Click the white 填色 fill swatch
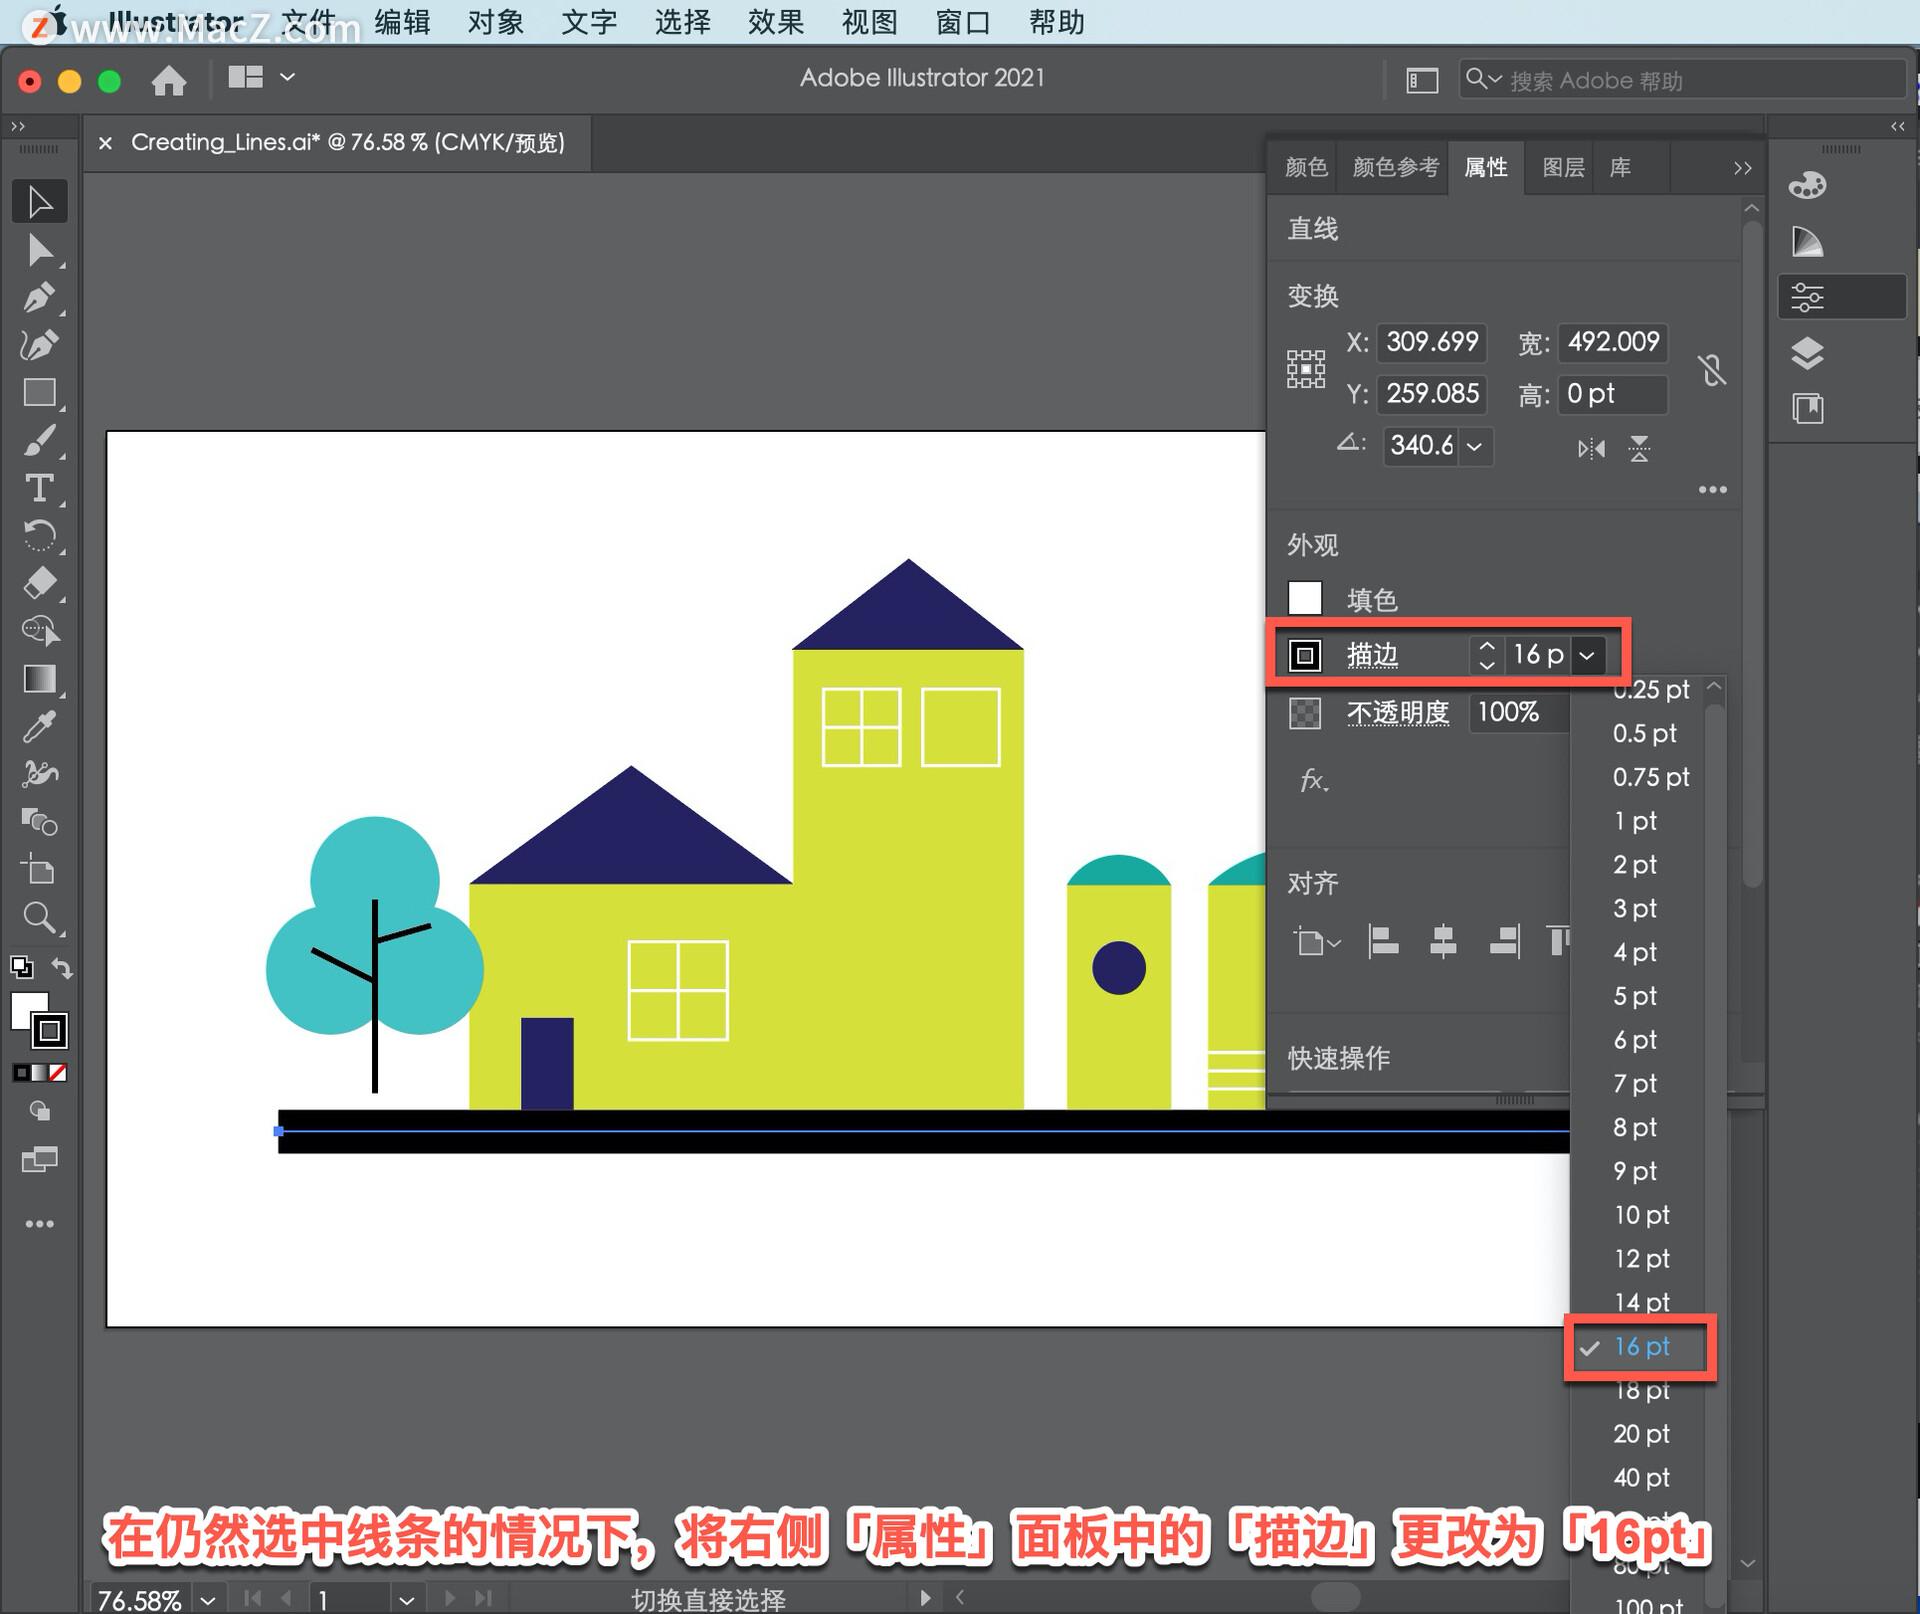The image size is (1920, 1614). click(1305, 598)
